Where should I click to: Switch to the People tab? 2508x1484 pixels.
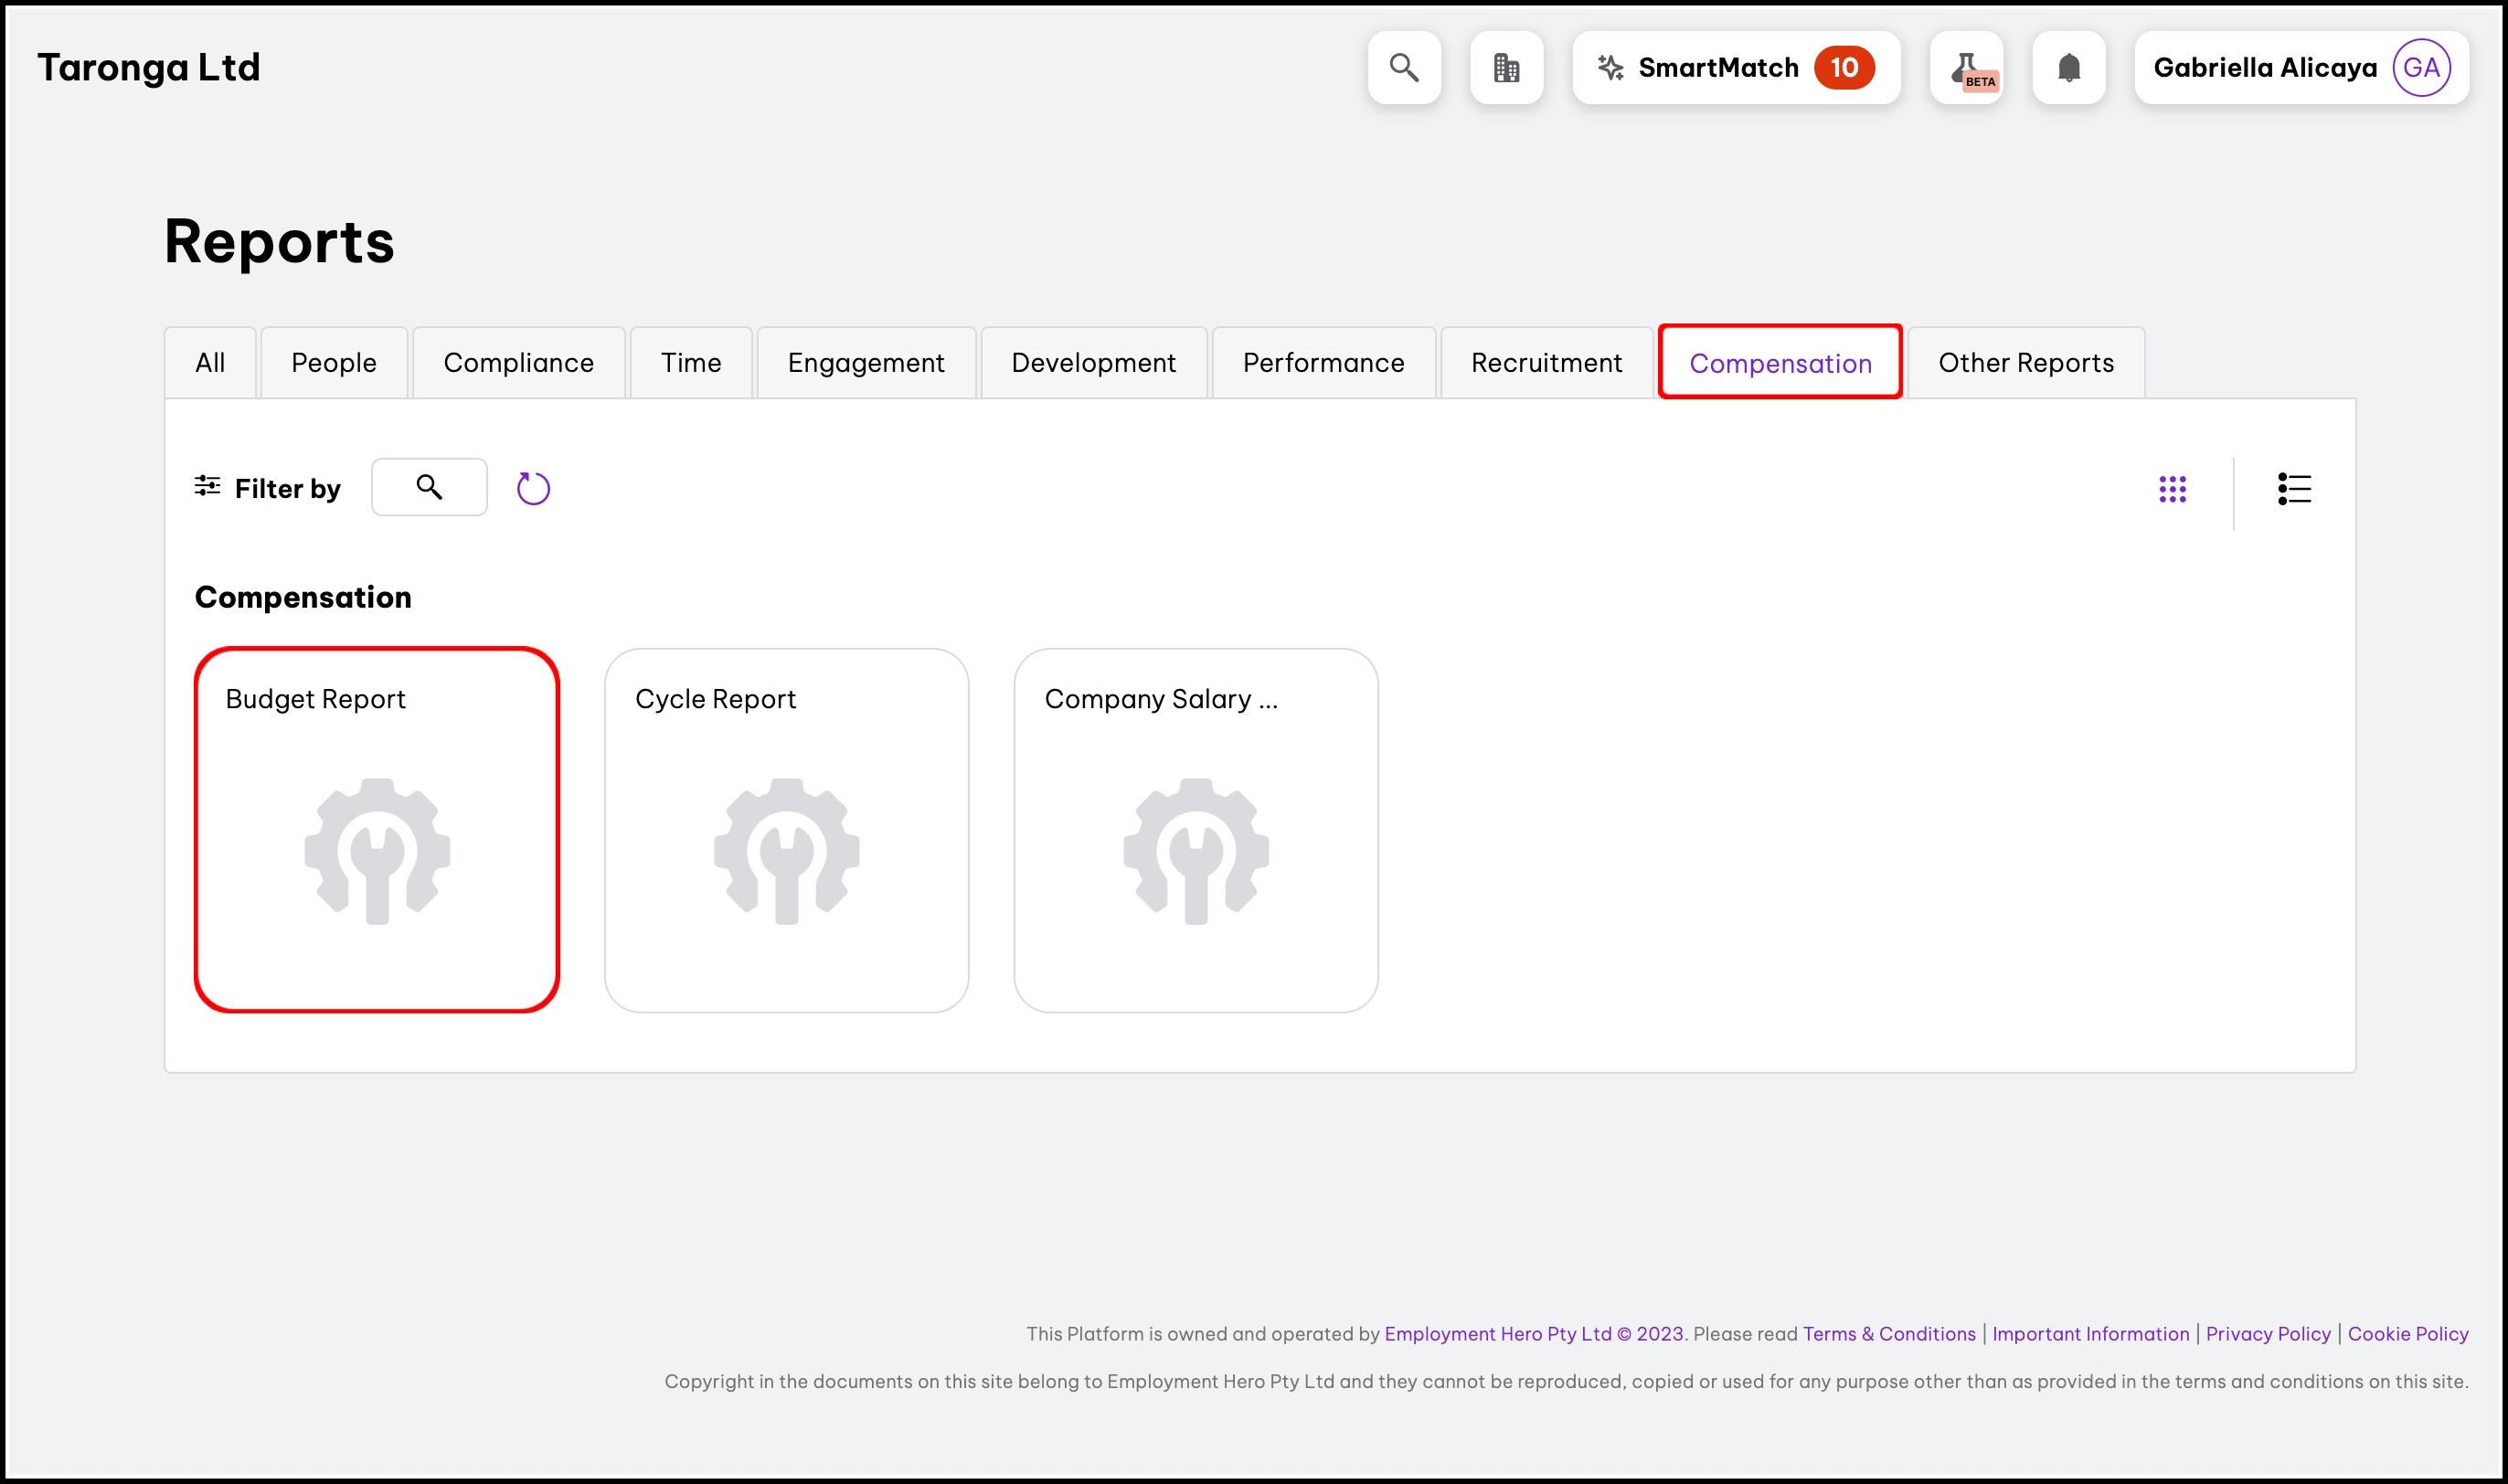tap(333, 363)
